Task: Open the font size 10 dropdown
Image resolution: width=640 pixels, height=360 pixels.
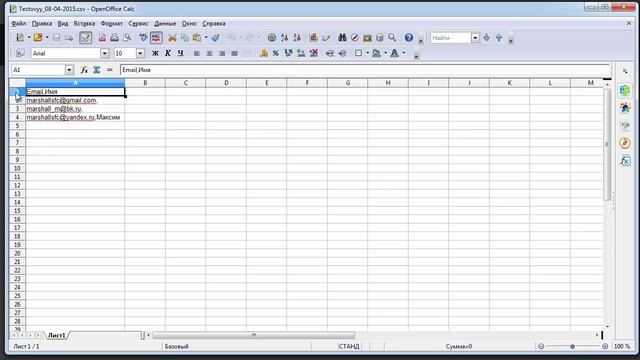Action: (140, 53)
